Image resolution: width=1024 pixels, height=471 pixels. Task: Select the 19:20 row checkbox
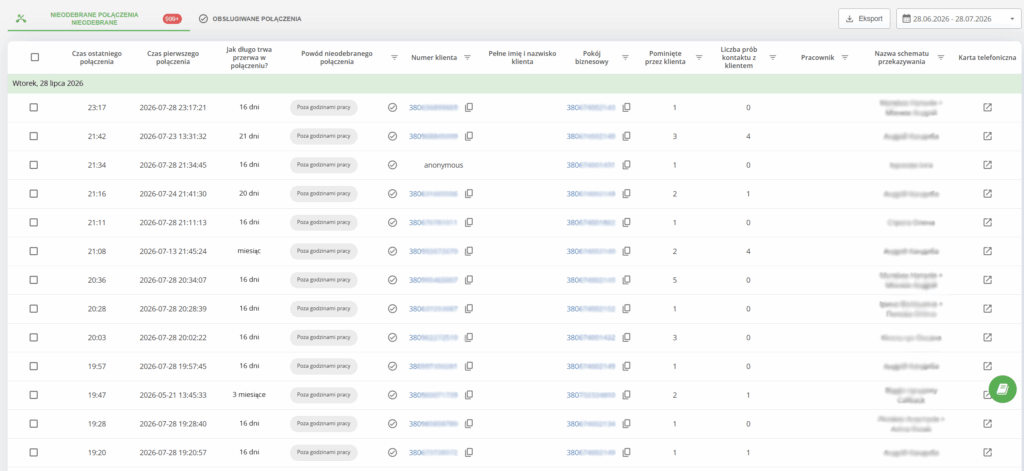[34, 452]
